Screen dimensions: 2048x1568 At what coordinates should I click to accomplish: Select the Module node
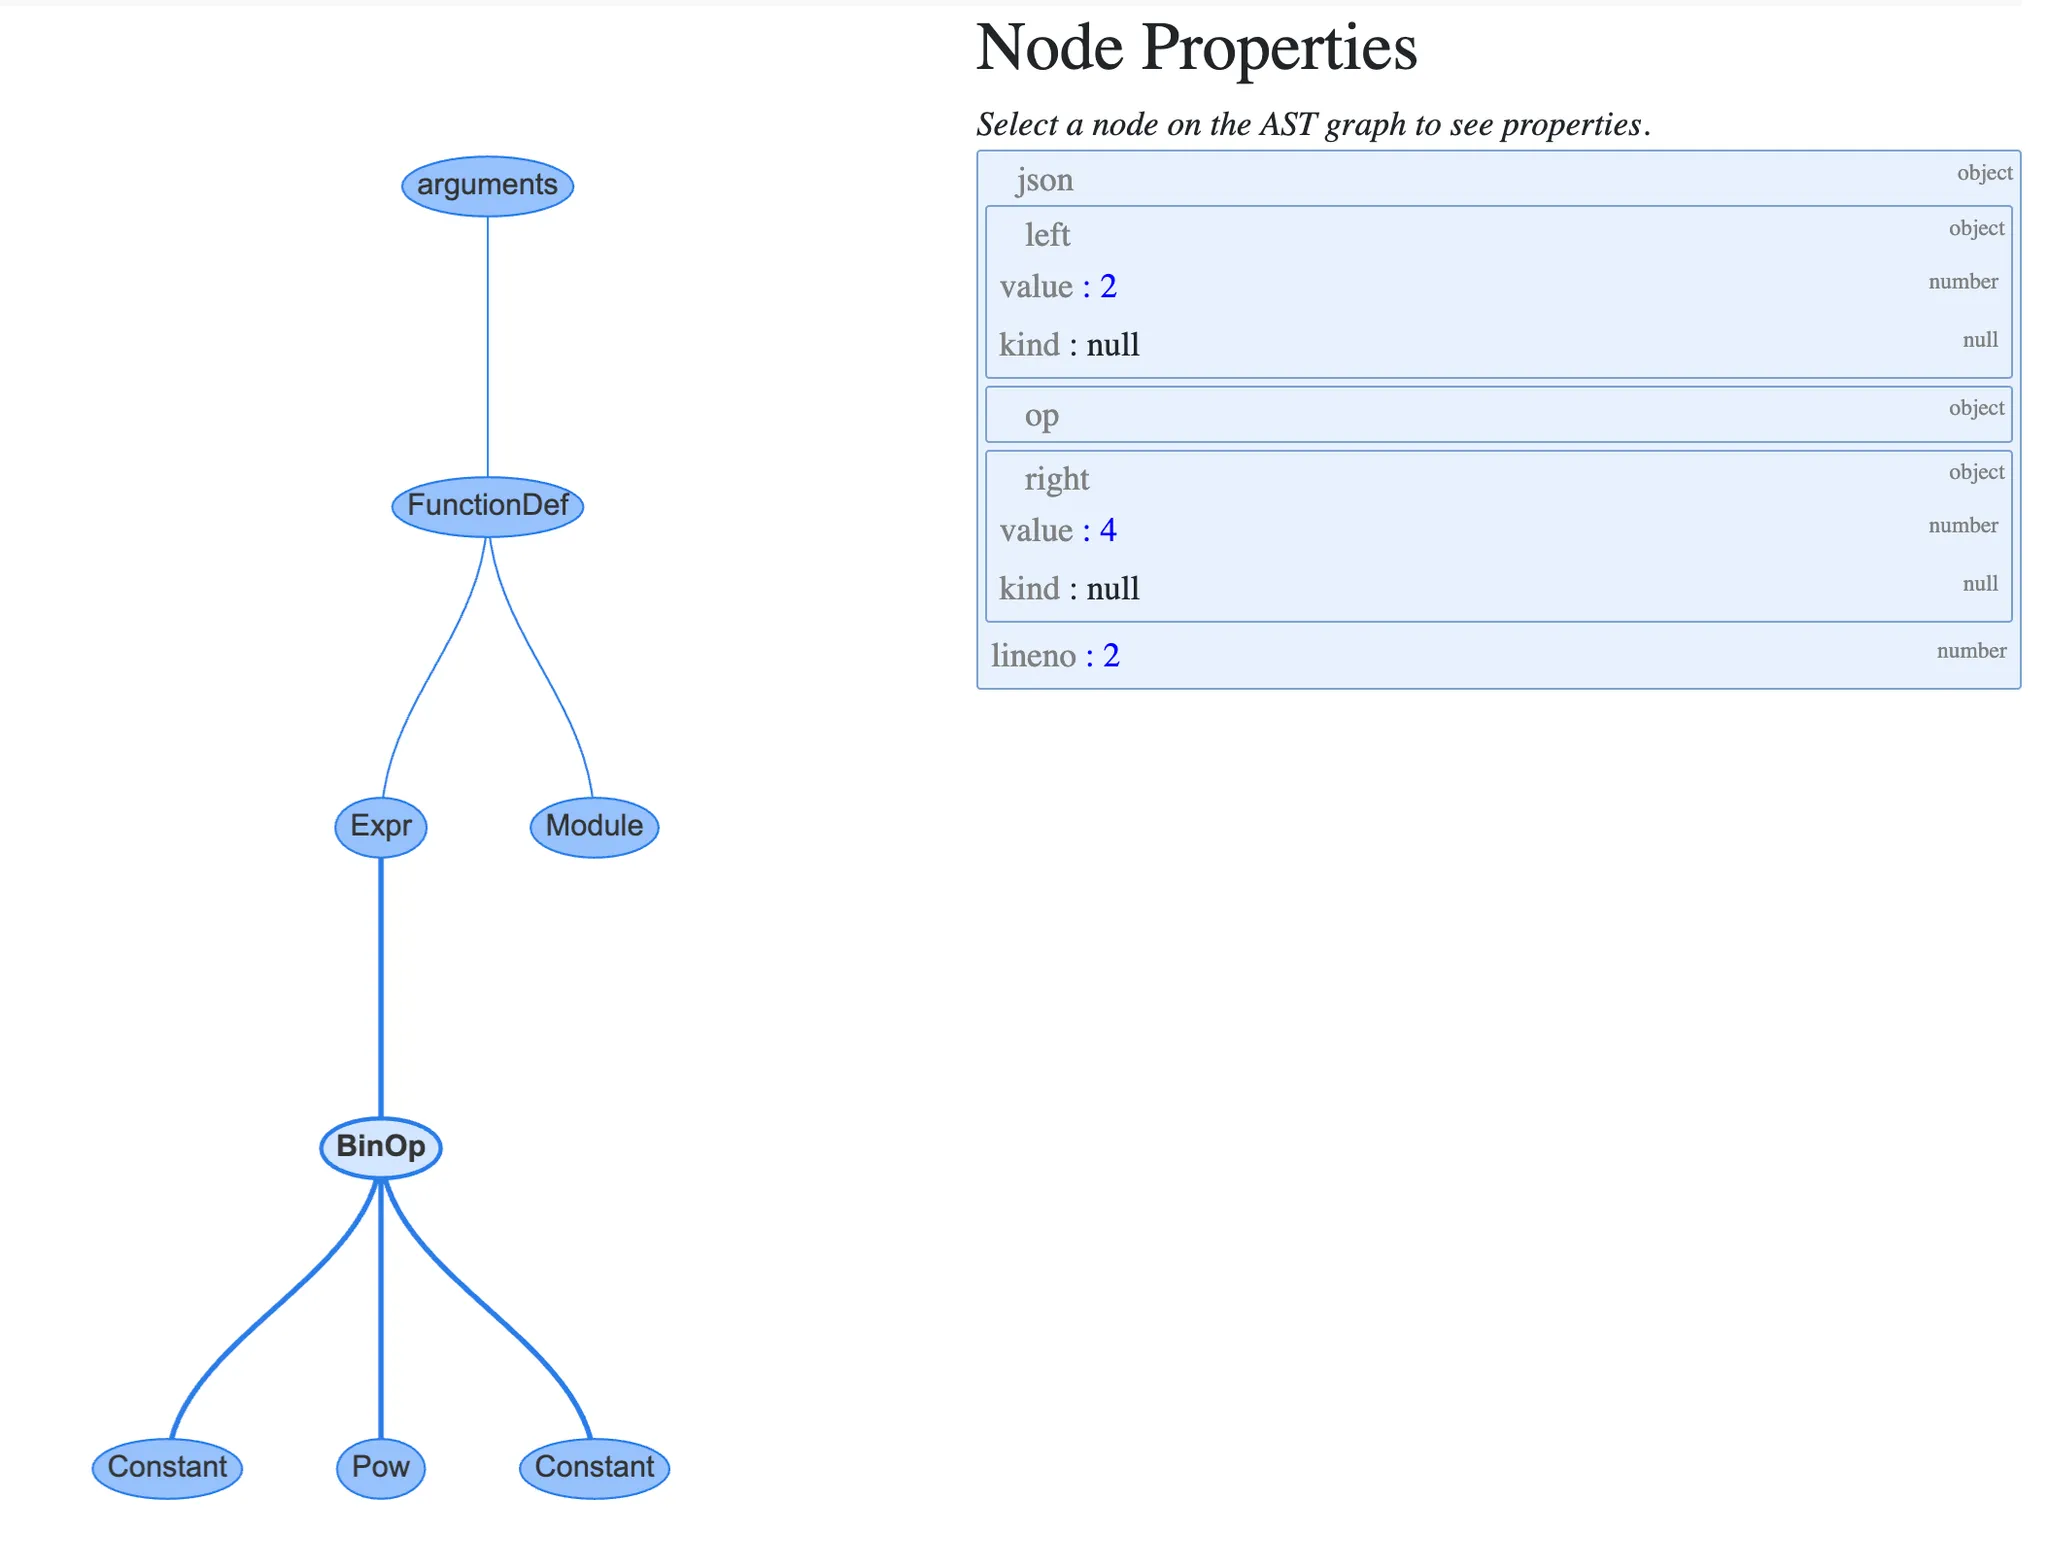click(x=594, y=826)
